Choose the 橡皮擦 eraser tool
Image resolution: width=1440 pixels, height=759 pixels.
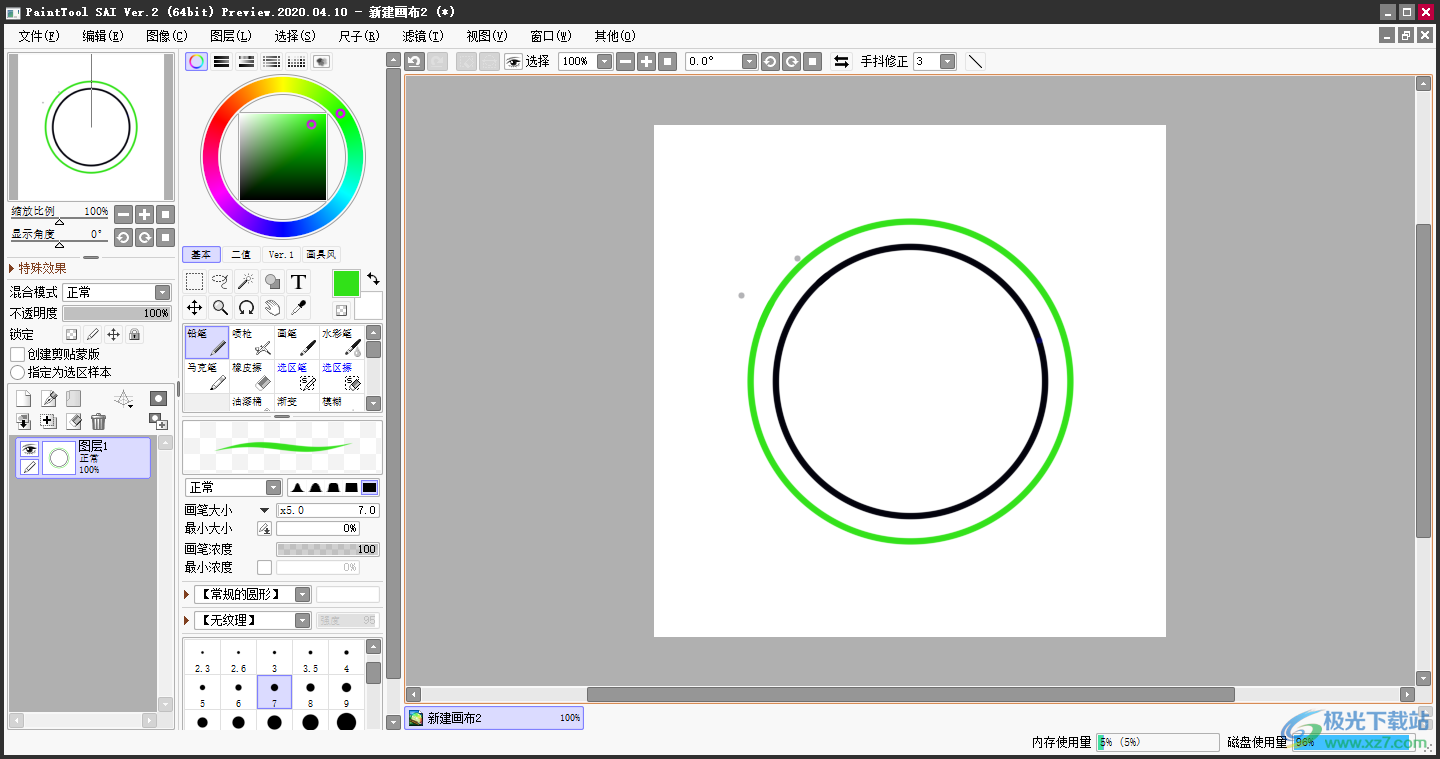[252, 376]
